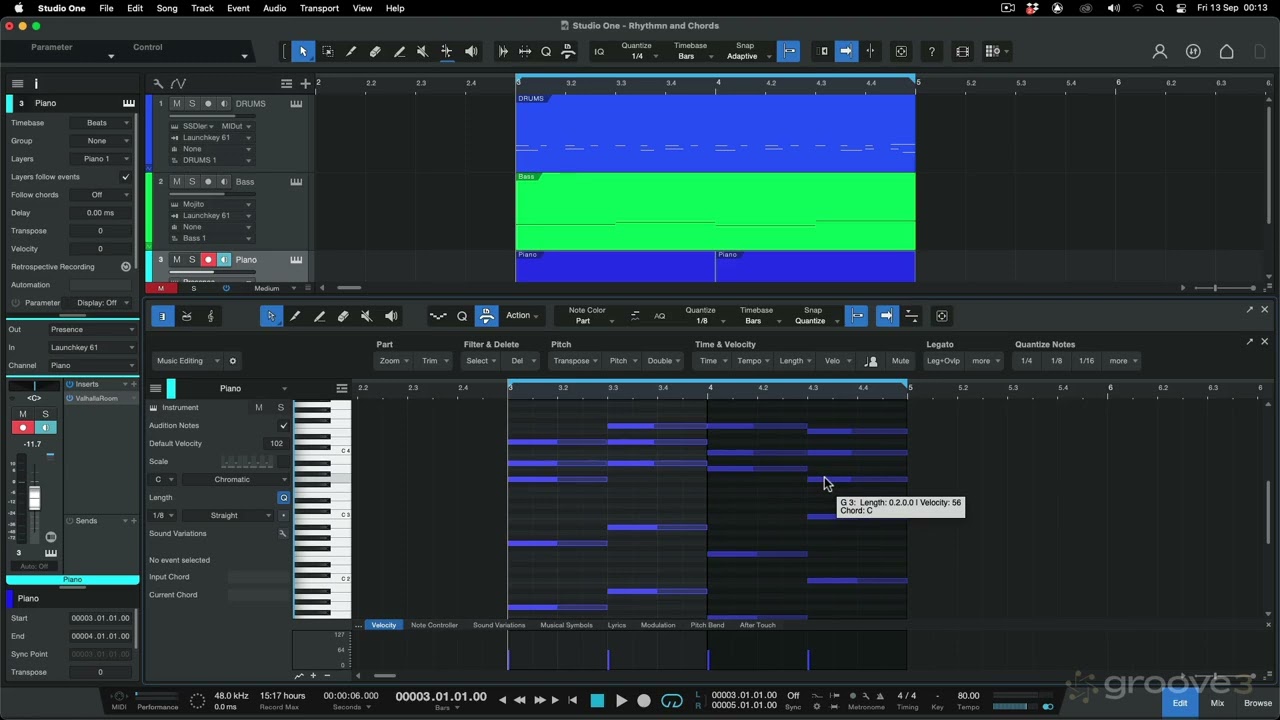
Task: Open the Browse panel button
Action: [x=1258, y=703]
